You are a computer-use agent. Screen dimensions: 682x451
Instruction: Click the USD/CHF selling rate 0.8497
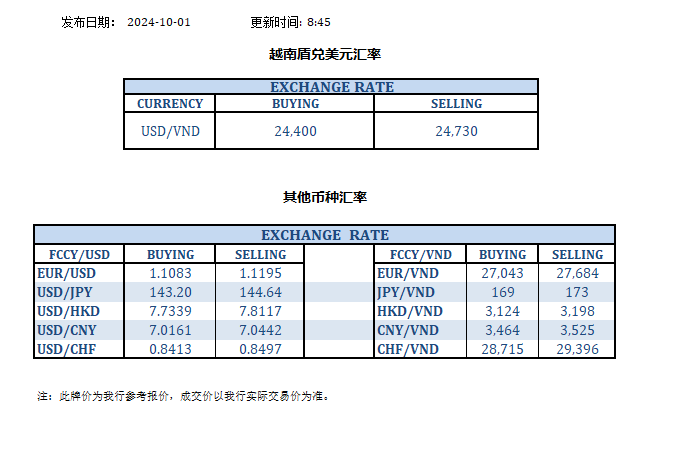pos(260,349)
